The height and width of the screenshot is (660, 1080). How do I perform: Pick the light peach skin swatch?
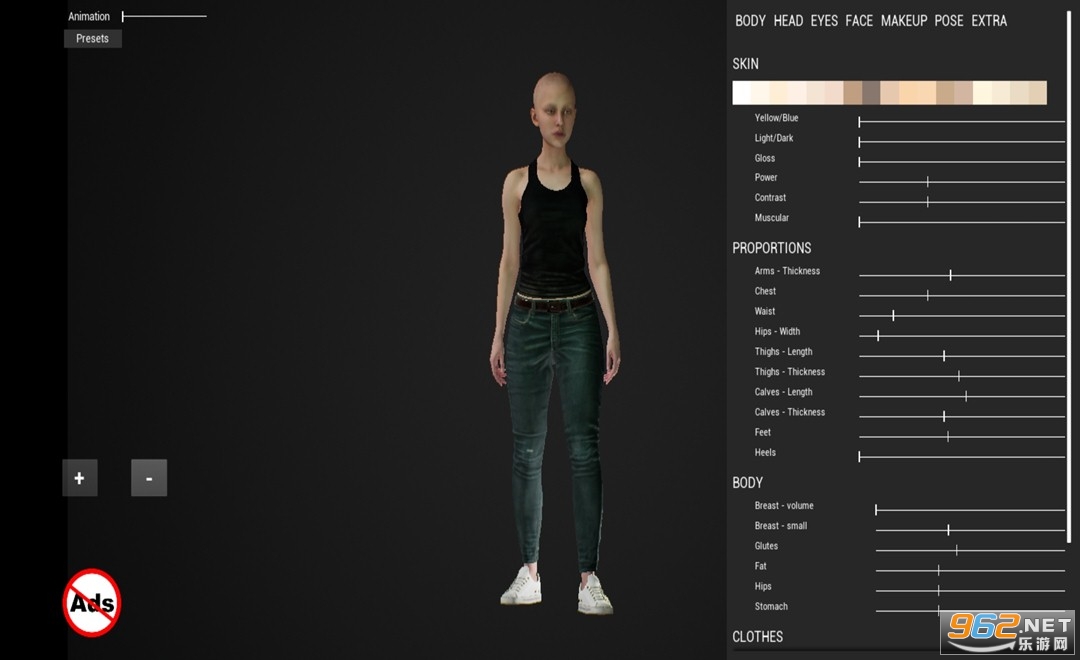(x=908, y=93)
